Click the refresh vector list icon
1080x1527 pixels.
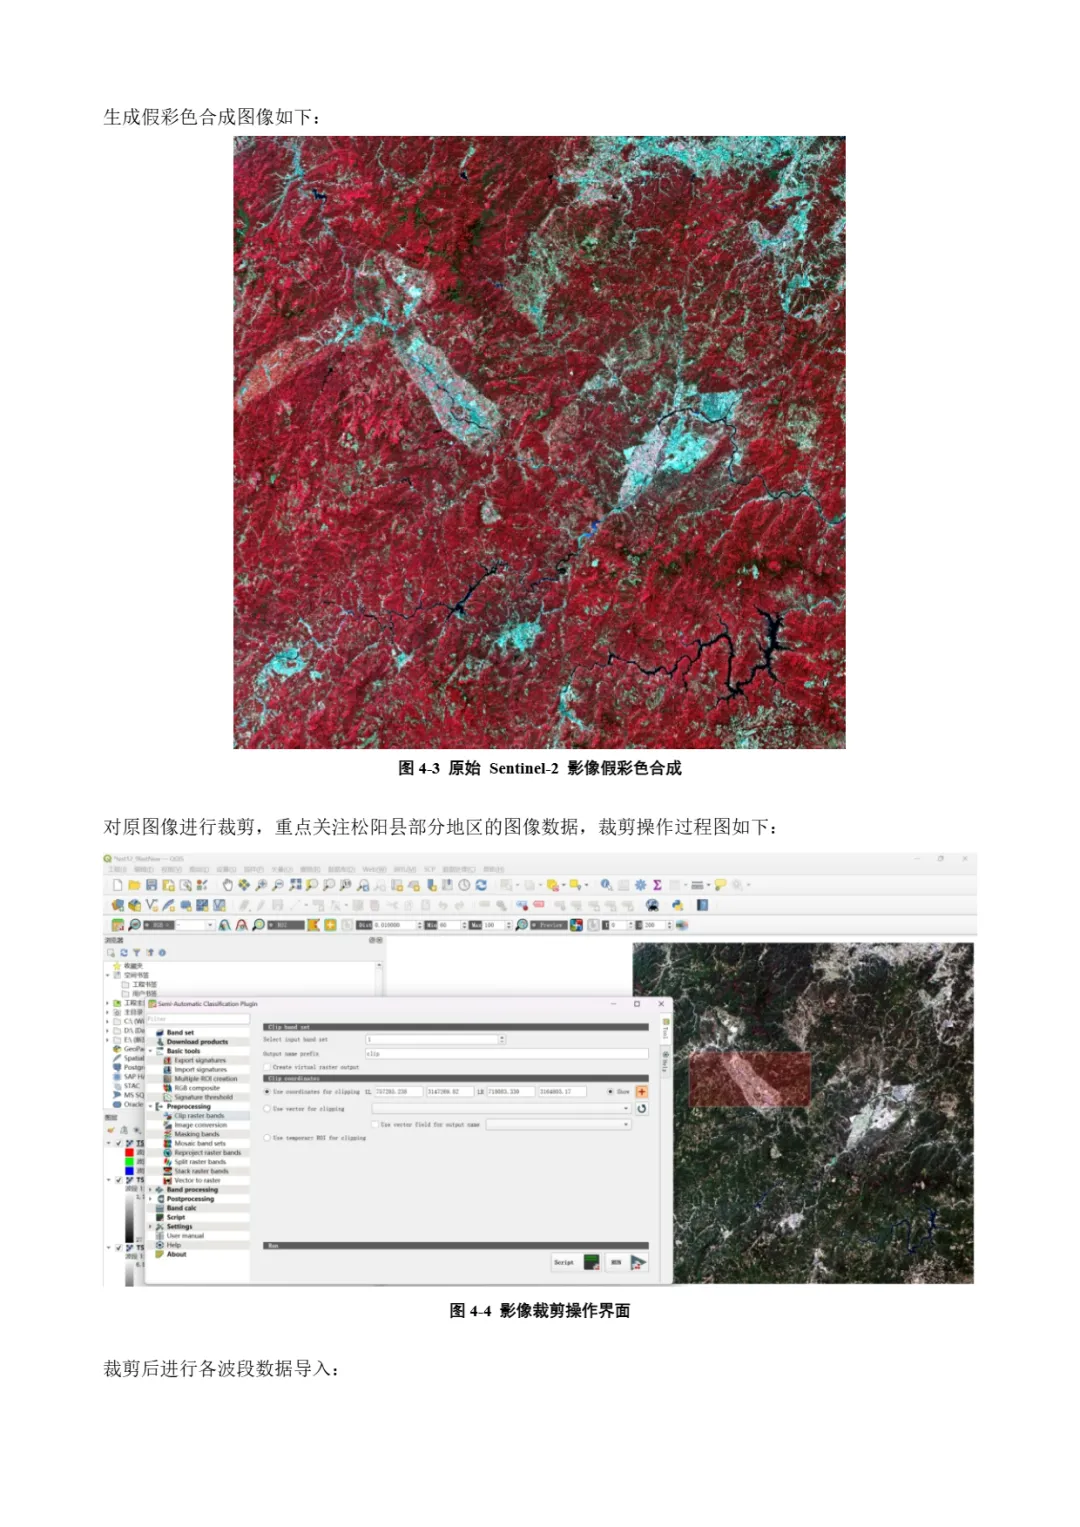[642, 1108]
